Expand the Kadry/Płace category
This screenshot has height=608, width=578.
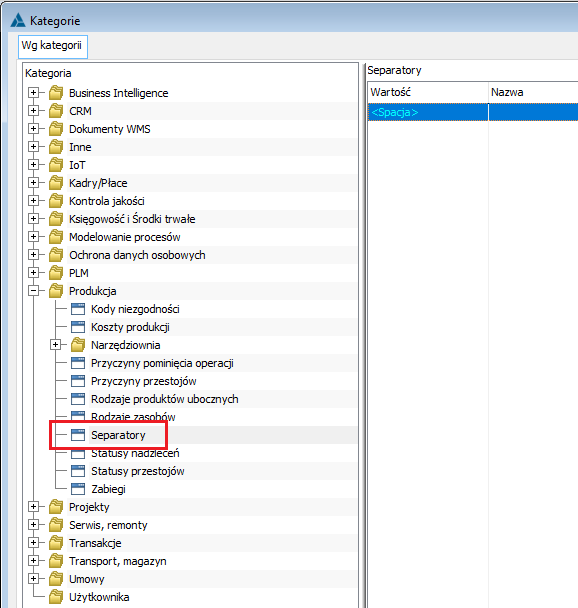[x=34, y=183]
